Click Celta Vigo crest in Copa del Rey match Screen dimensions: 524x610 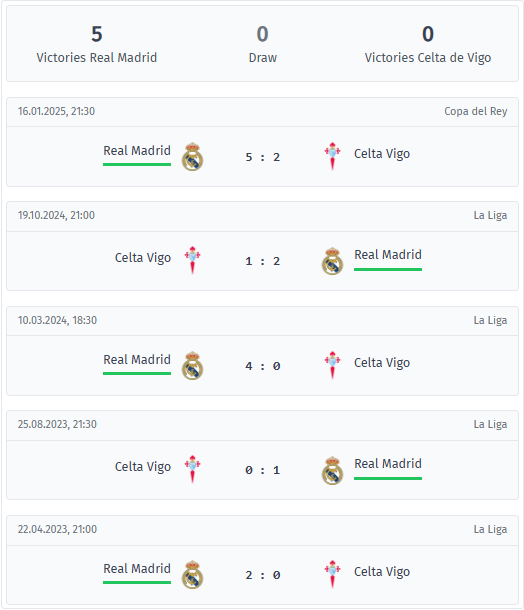tap(332, 157)
